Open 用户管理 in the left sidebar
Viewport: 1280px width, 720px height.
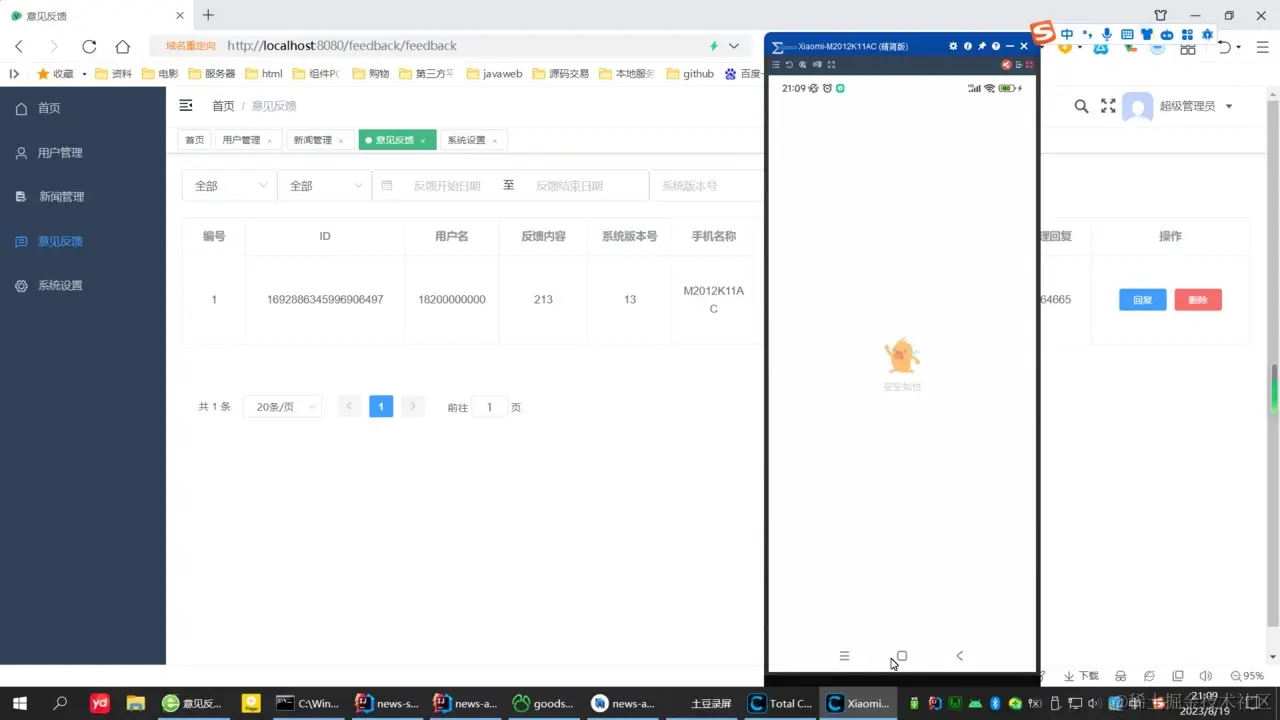[x=83, y=153]
